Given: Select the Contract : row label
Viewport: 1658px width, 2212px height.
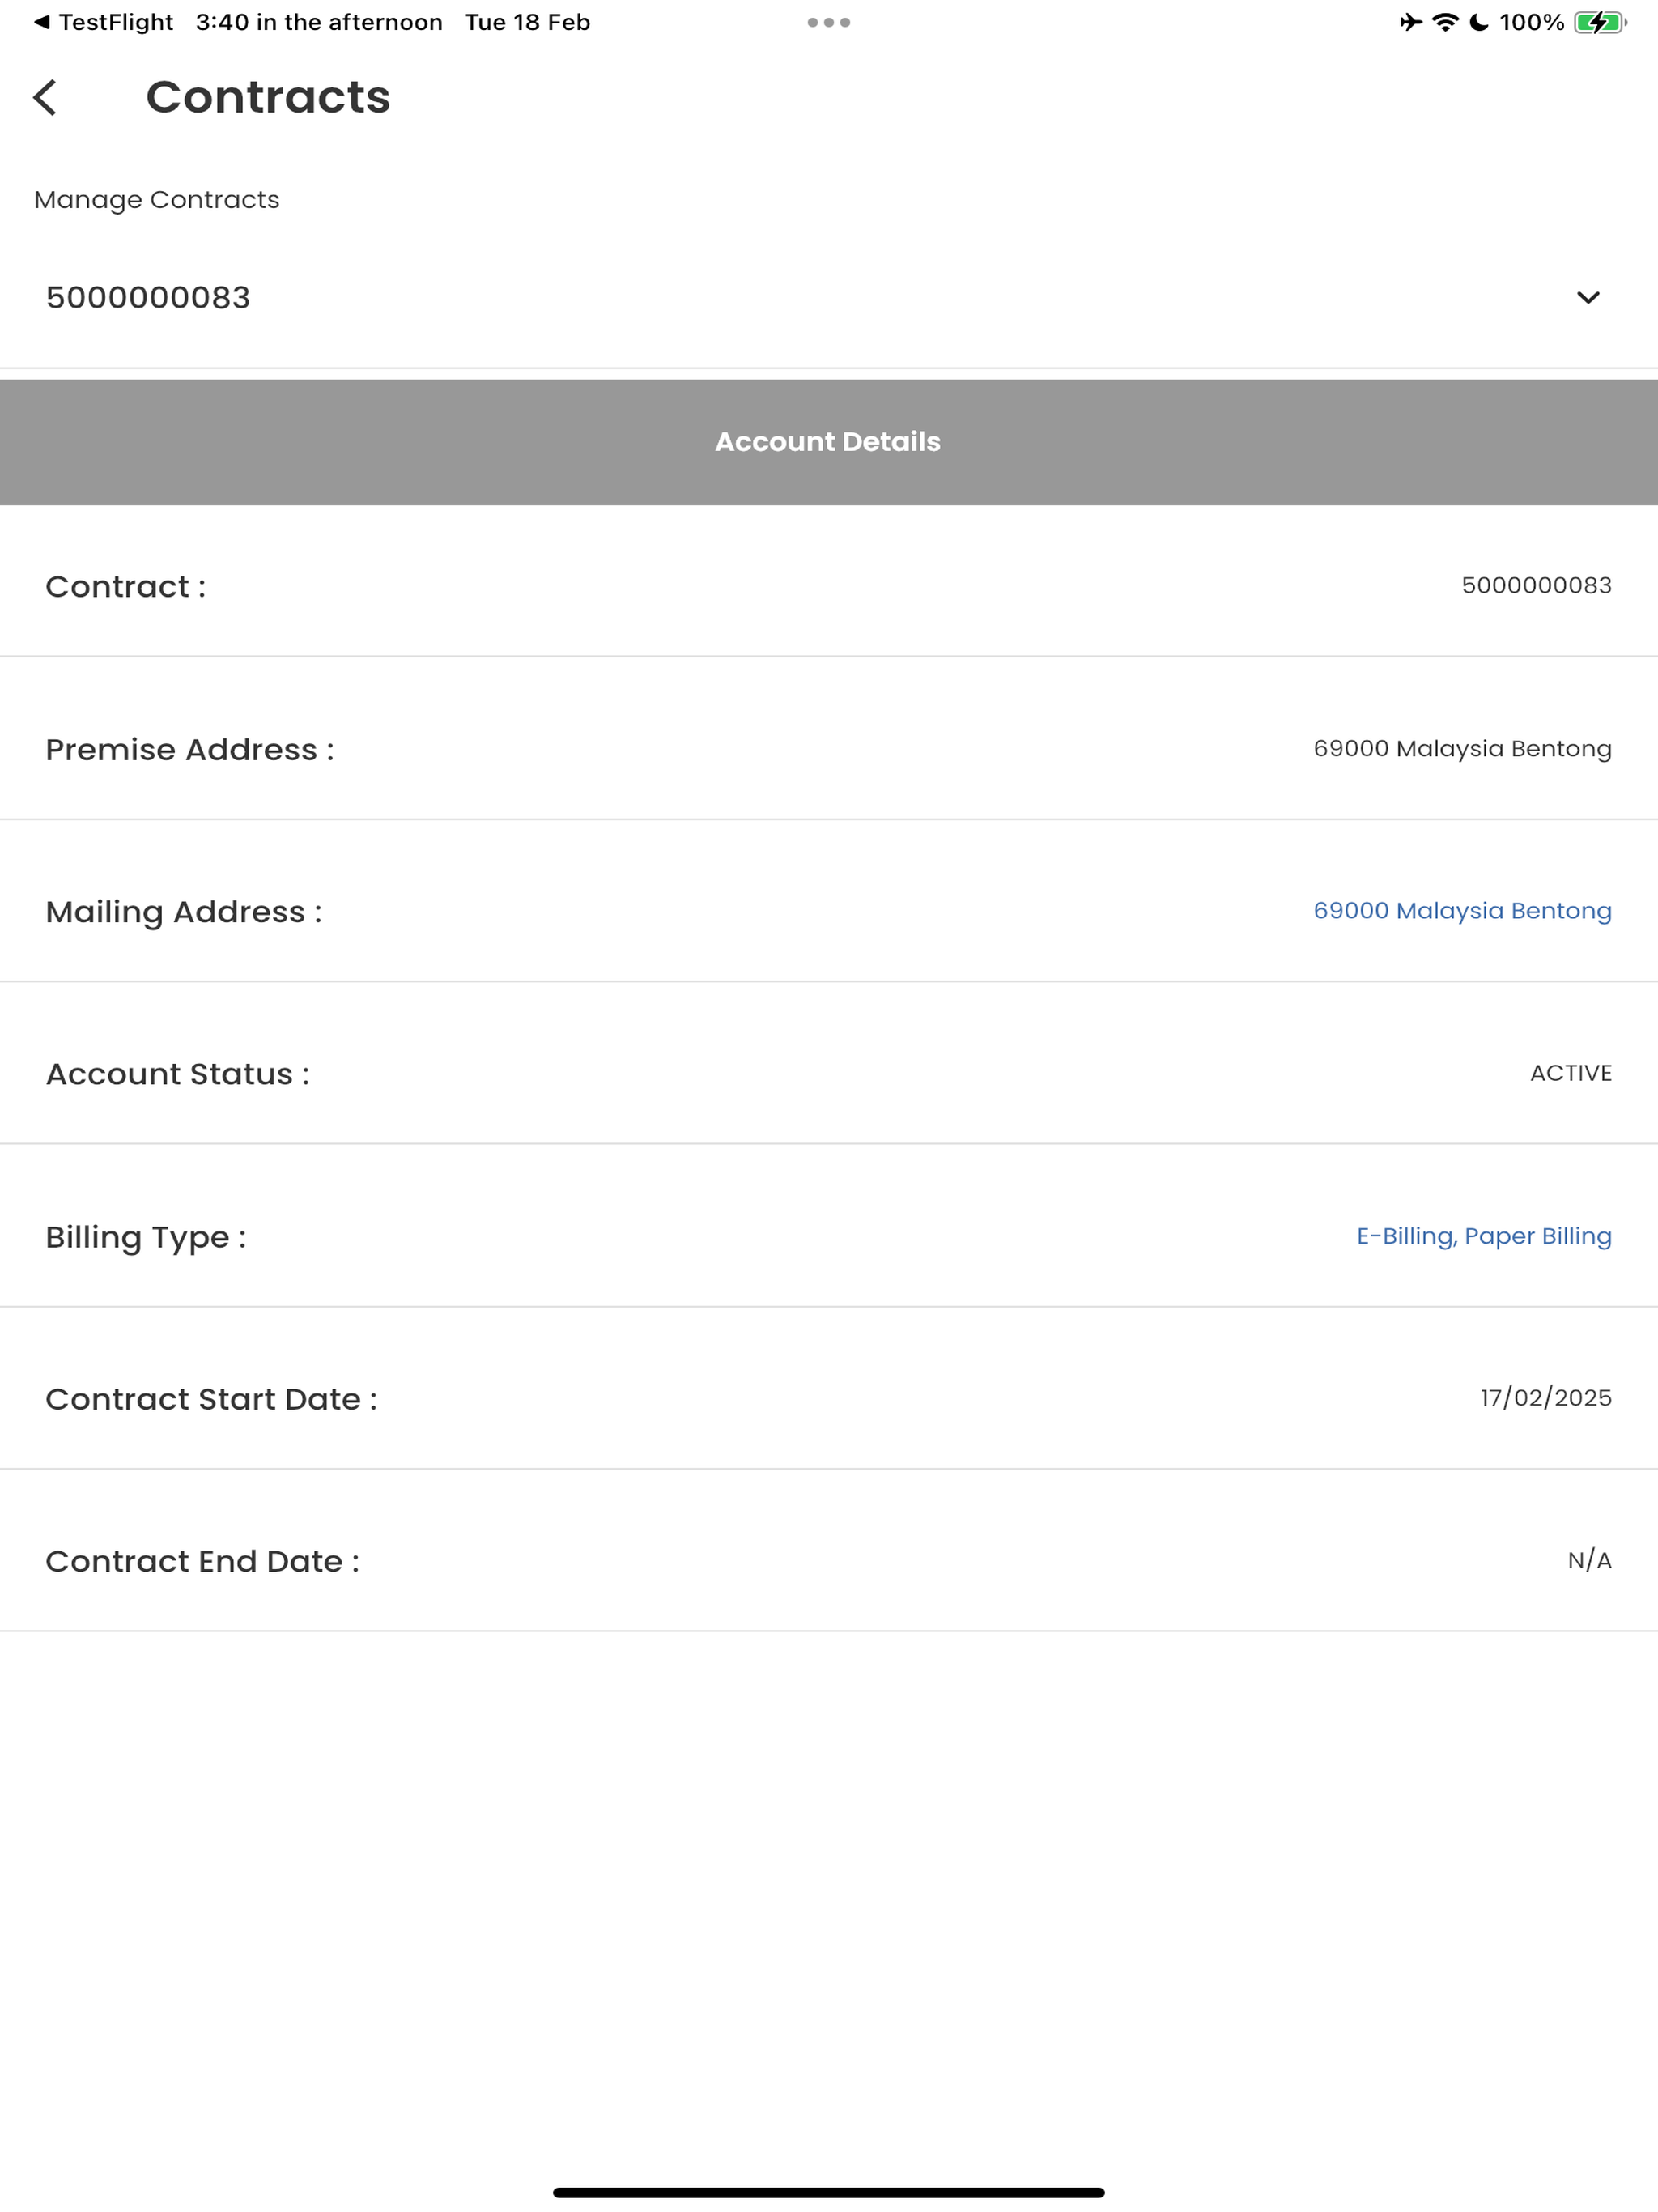Looking at the screenshot, I should pos(126,586).
